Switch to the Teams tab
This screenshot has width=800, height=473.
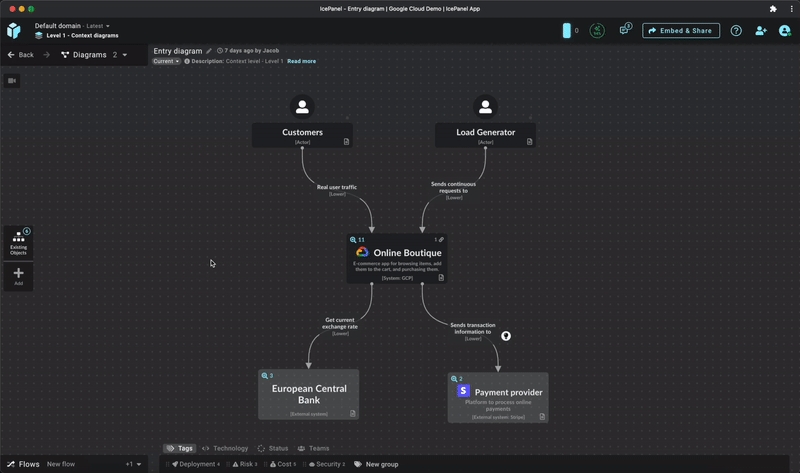(314, 449)
